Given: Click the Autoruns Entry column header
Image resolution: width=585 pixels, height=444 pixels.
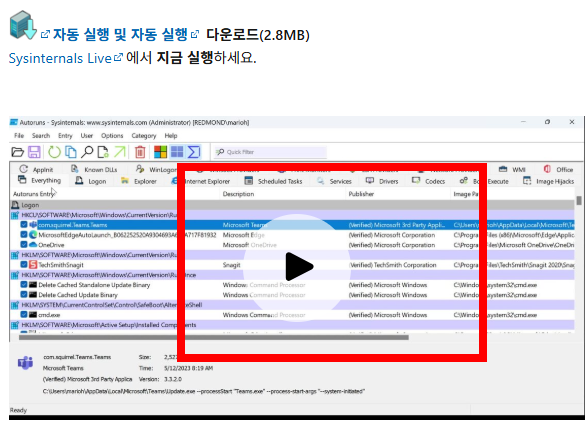Looking at the screenshot, I should [34, 194].
